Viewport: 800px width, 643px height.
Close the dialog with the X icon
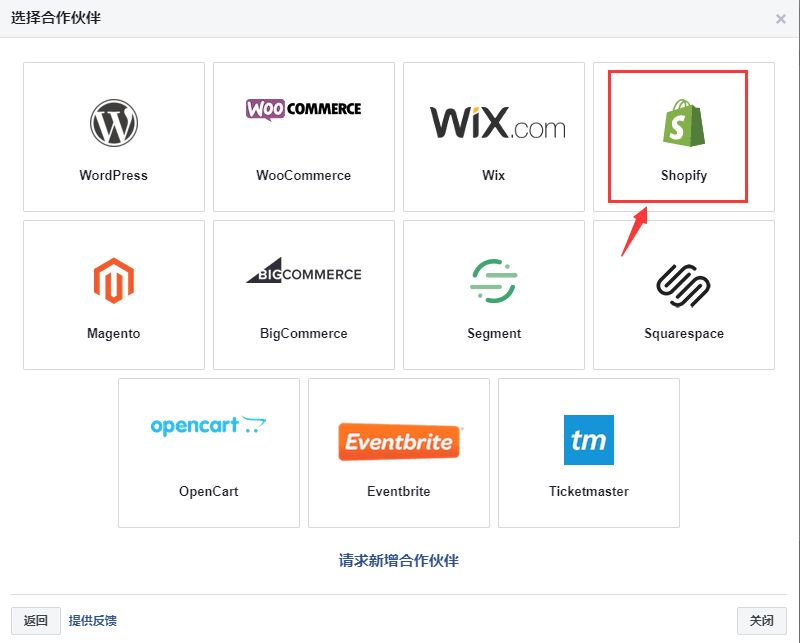pos(781,19)
